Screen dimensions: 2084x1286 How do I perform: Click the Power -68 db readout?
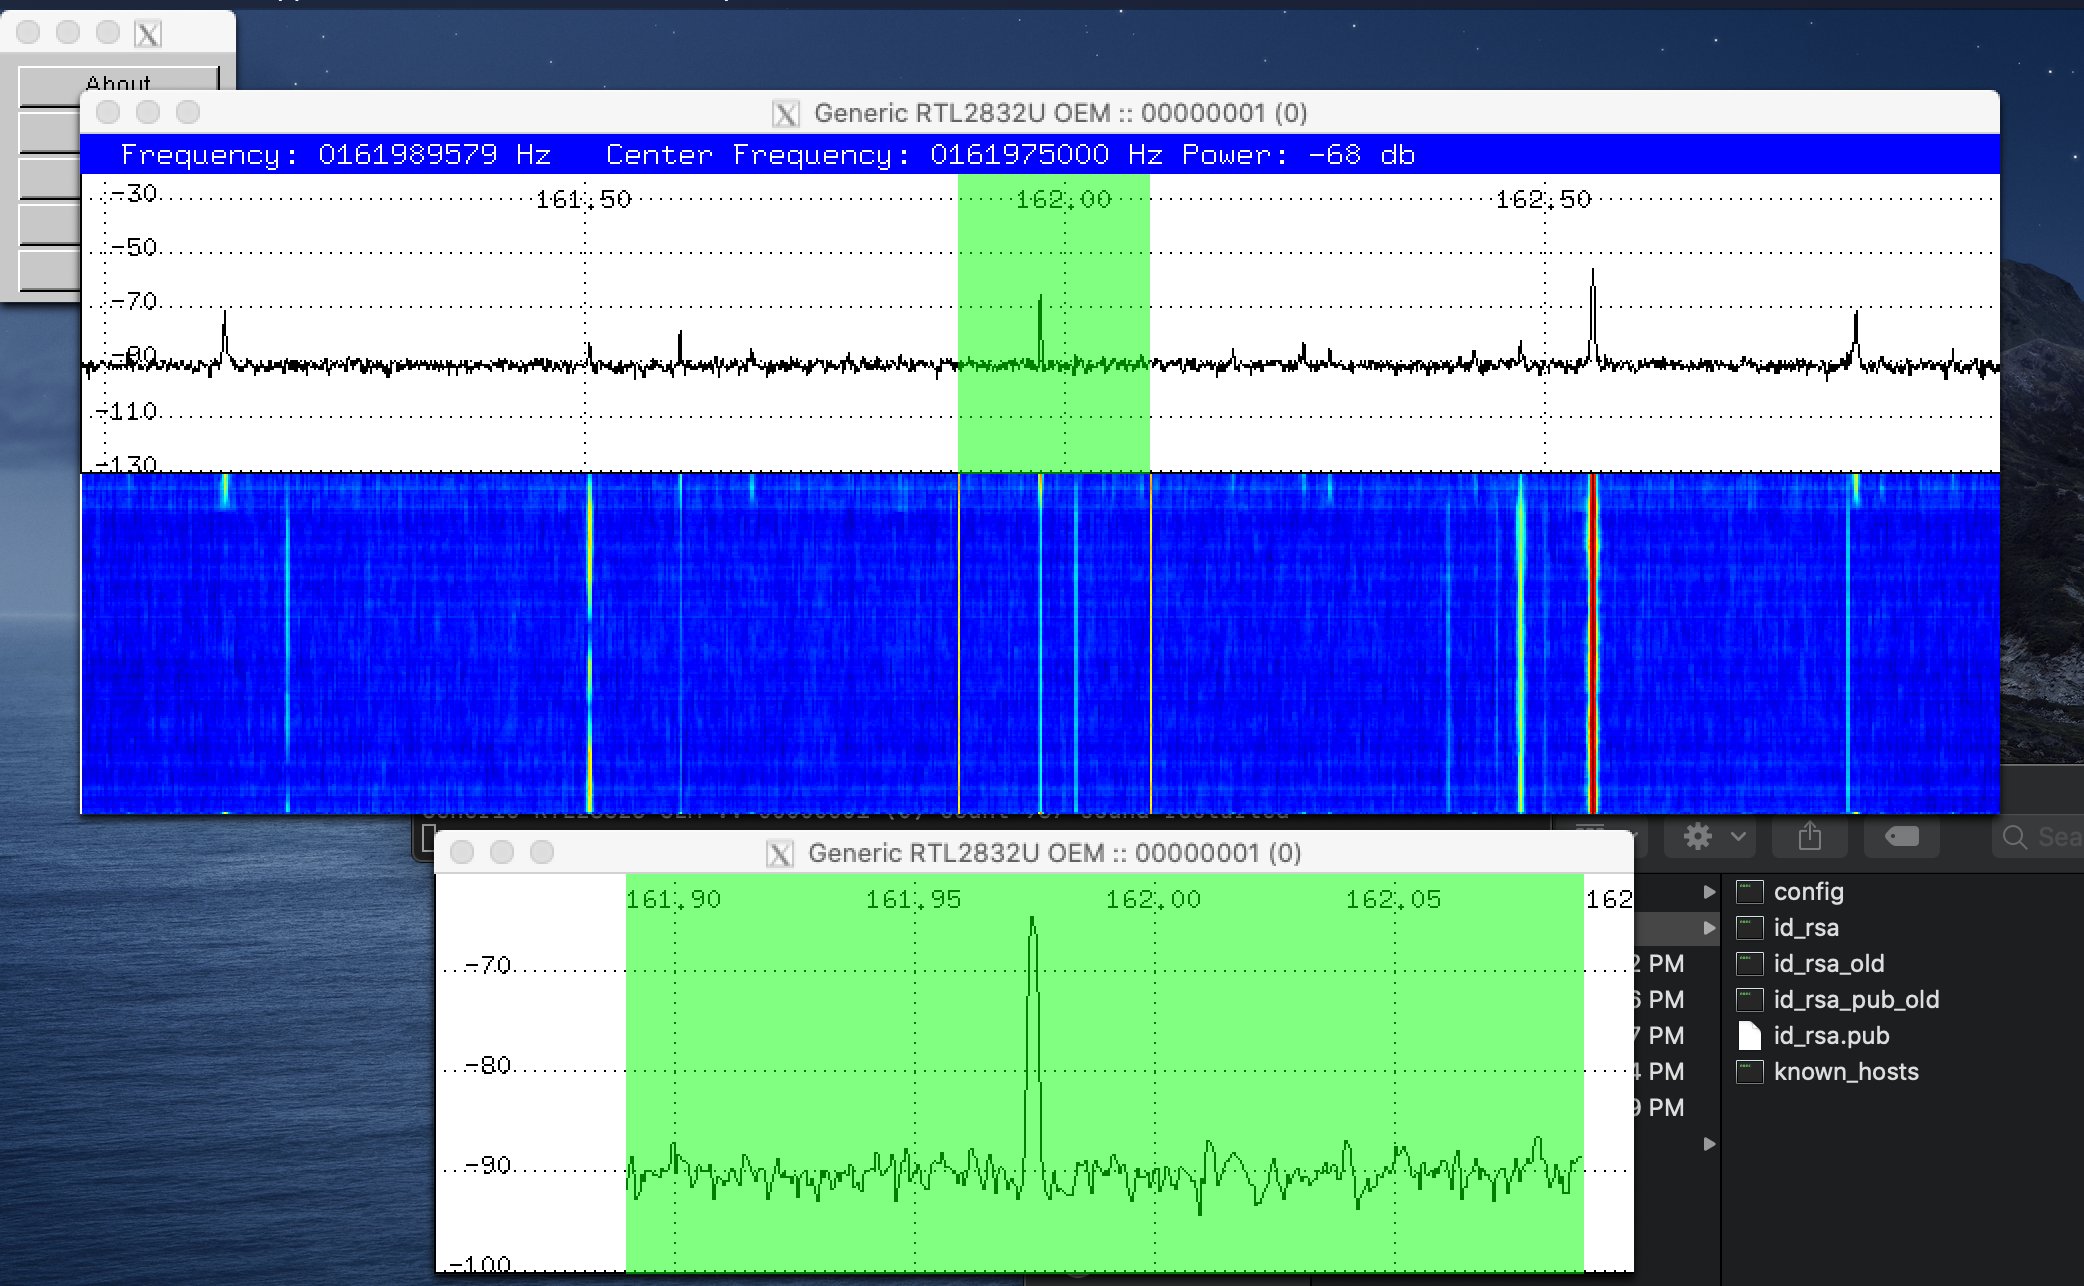coord(1298,155)
